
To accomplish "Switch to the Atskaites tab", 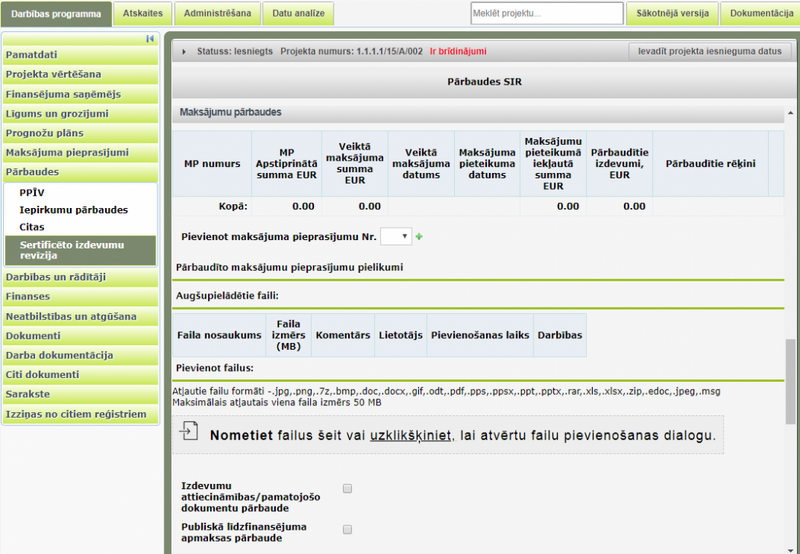I will (x=141, y=14).
